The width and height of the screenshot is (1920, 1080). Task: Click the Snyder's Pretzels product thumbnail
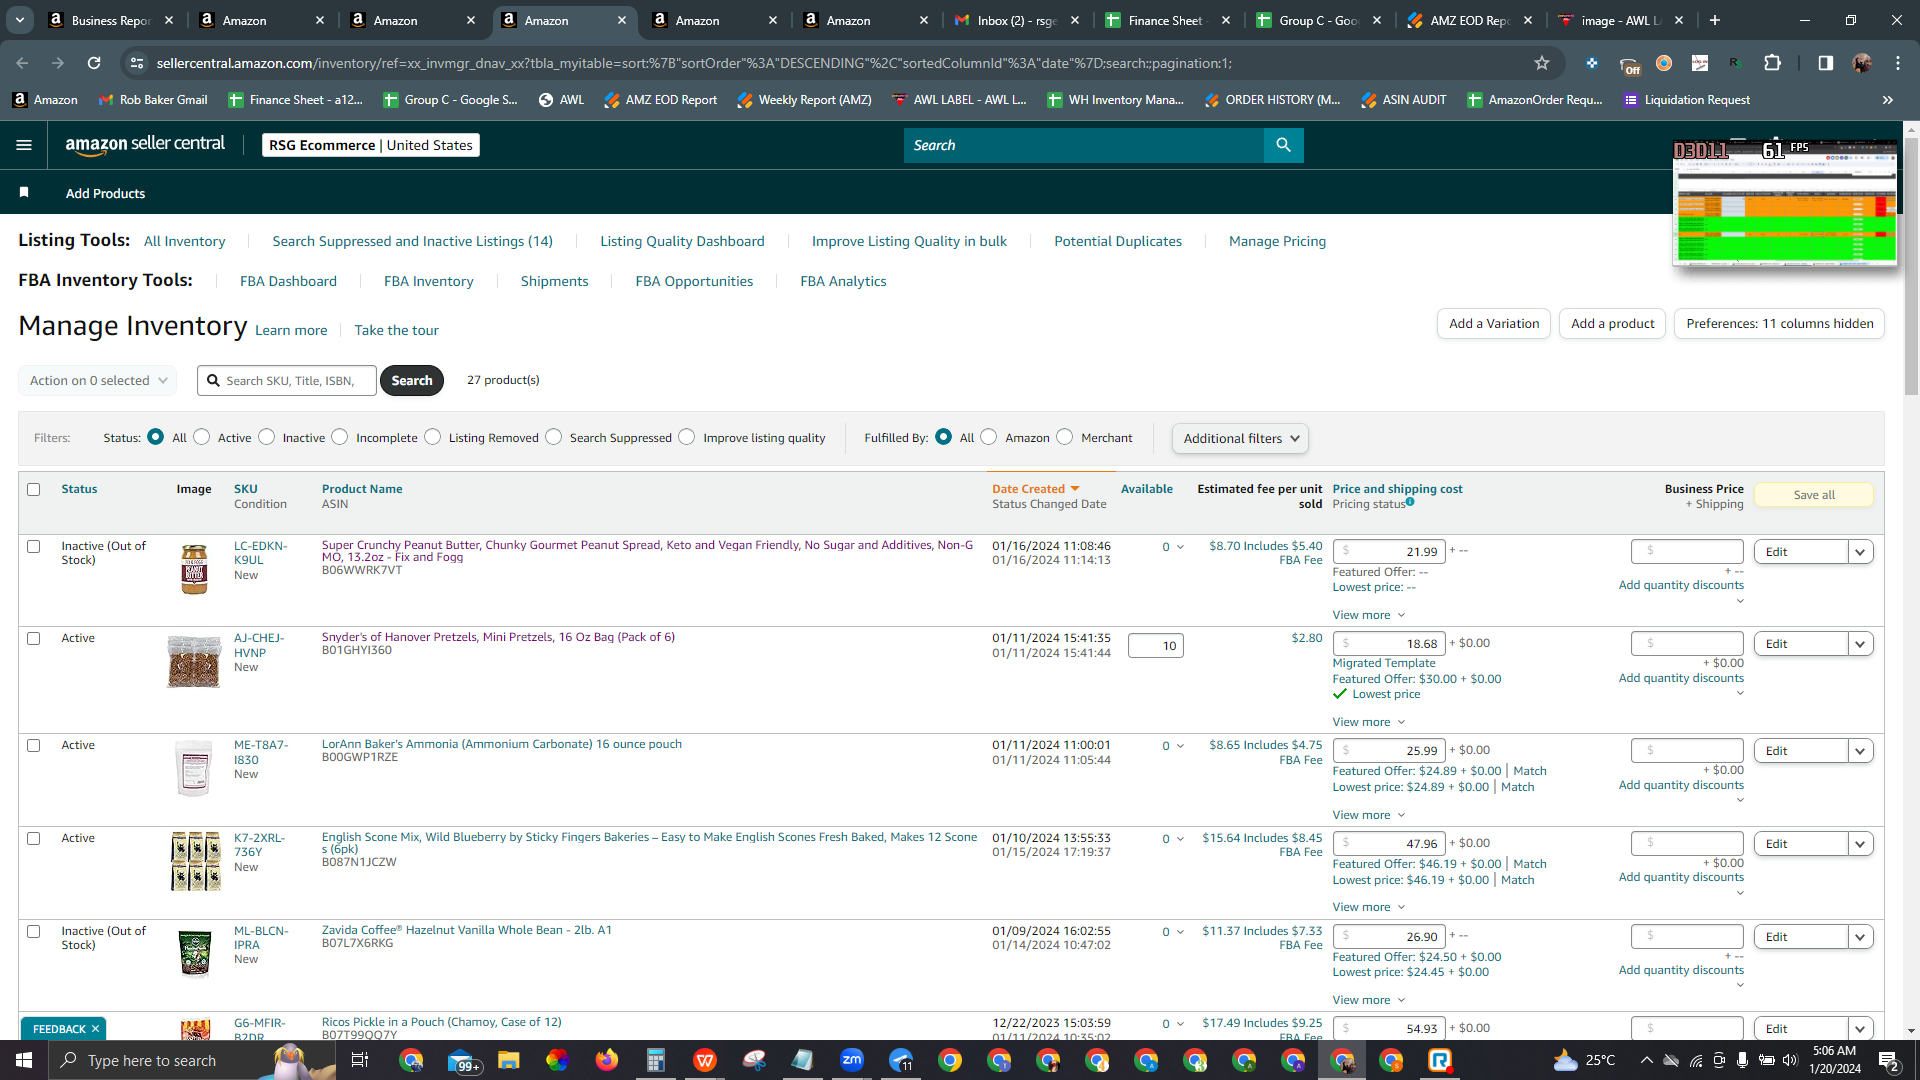pos(194,661)
